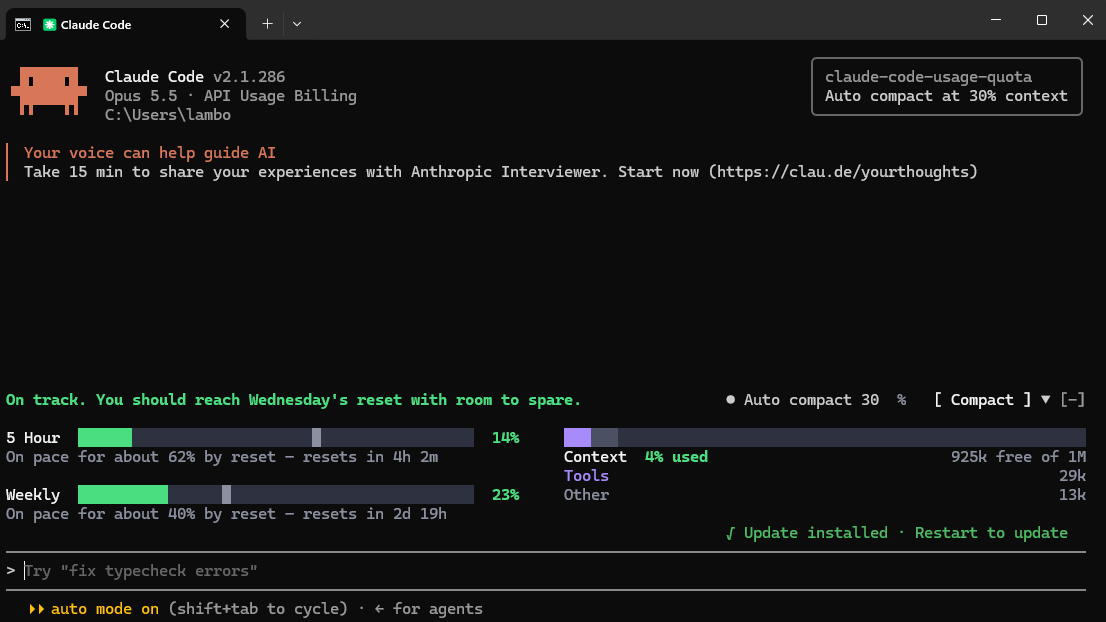Click the claude-code-usage-quota box title
Image resolution: width=1106 pixels, height=622 pixels.
pyautogui.click(x=928, y=77)
